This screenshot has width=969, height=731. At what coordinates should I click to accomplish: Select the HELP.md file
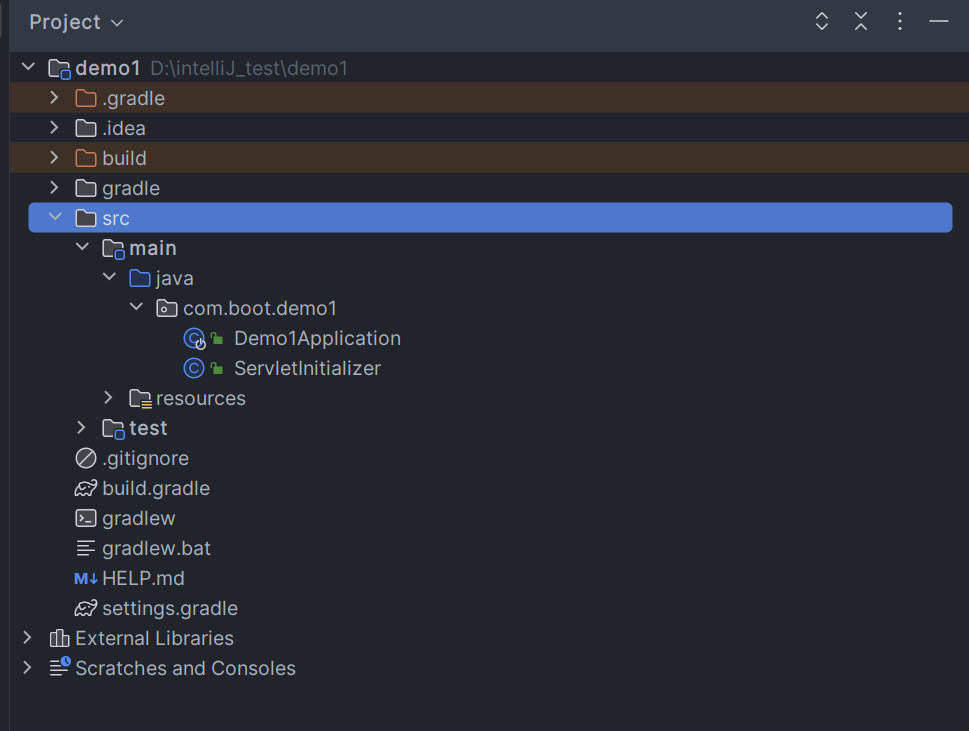143,578
